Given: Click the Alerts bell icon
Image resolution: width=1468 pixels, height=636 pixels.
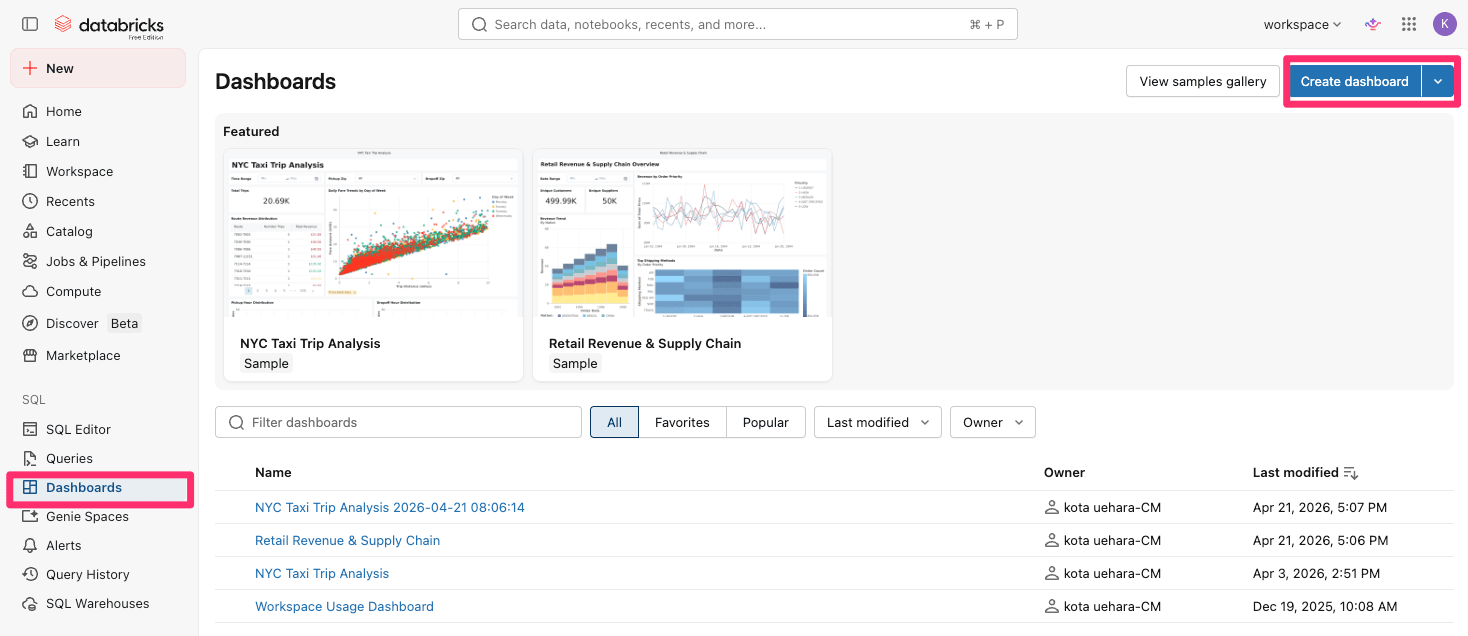Looking at the screenshot, I should coord(30,545).
